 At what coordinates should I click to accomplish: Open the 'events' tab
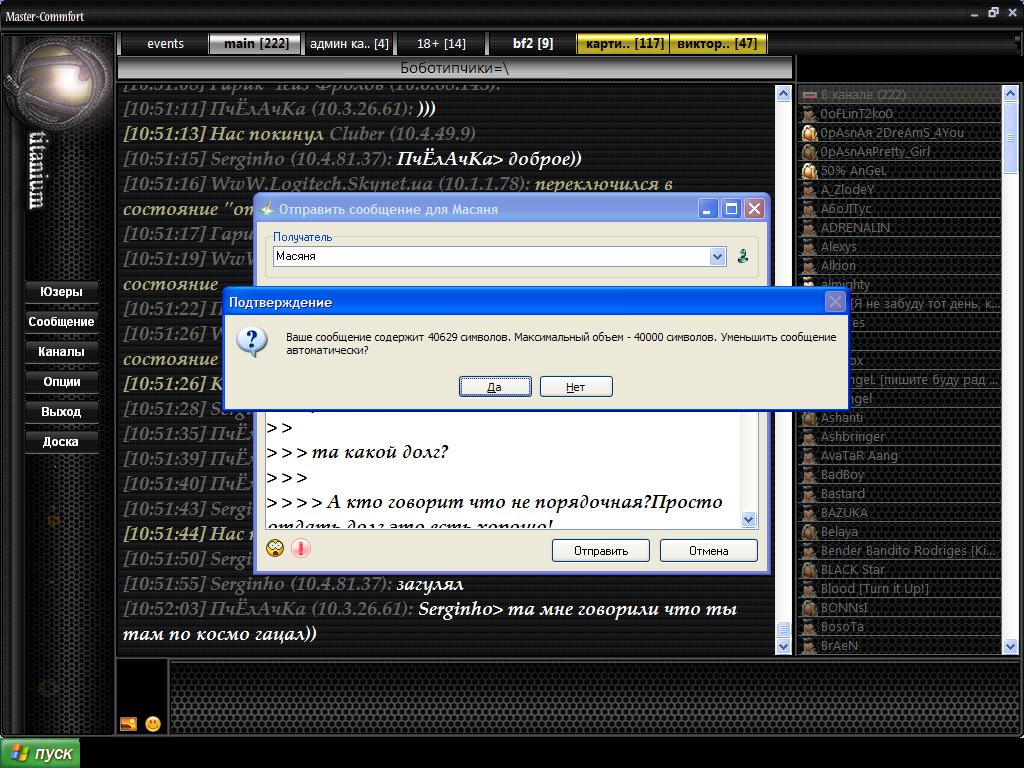coord(165,44)
